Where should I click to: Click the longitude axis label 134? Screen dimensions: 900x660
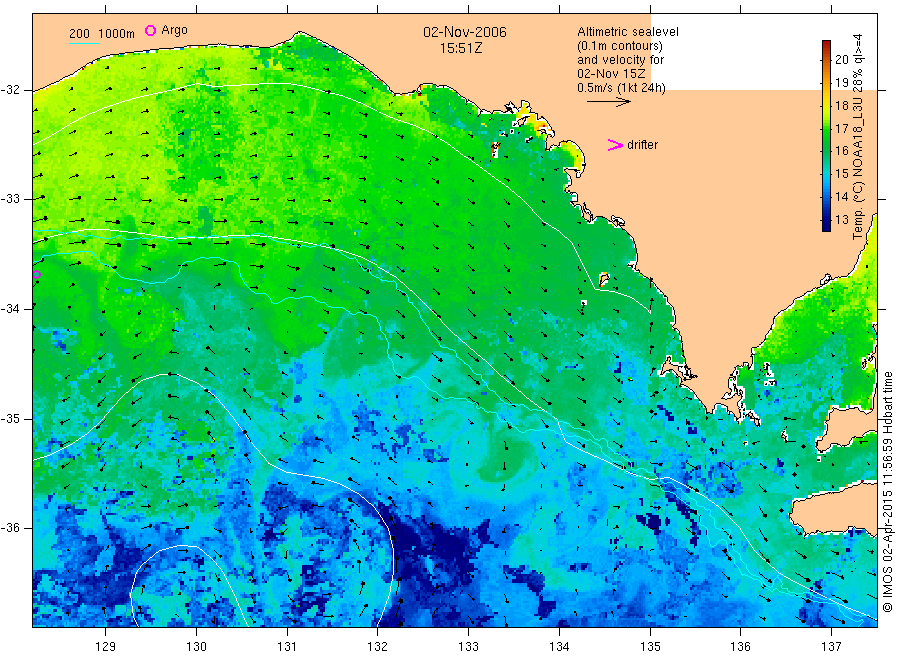tap(559, 646)
